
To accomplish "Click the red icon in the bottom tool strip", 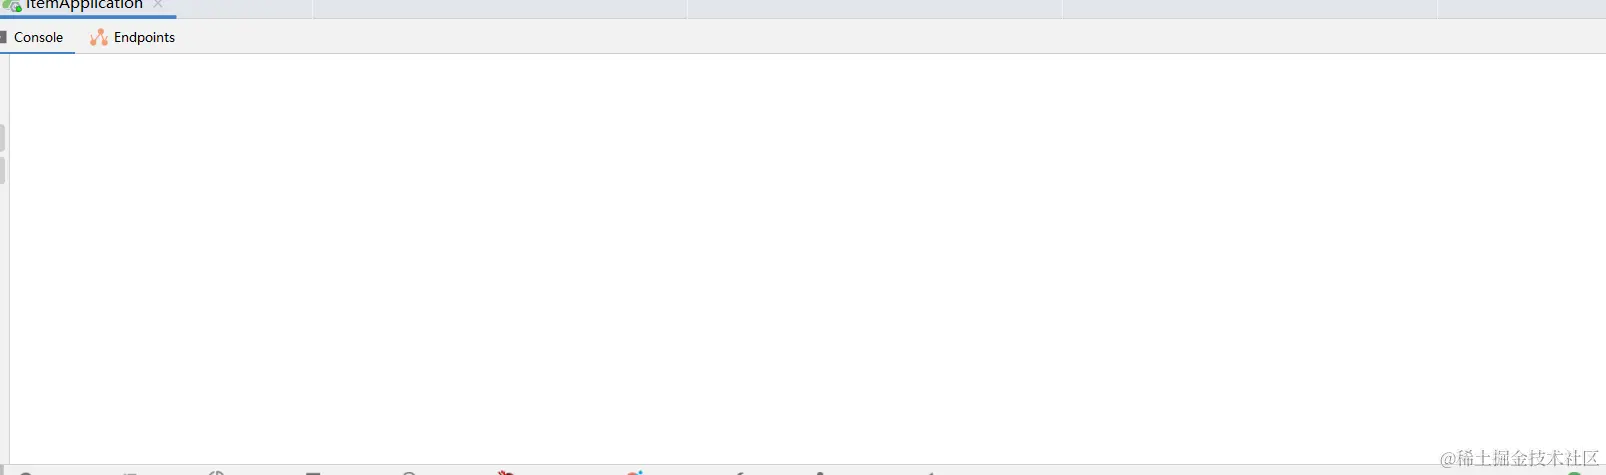I will 506,472.
